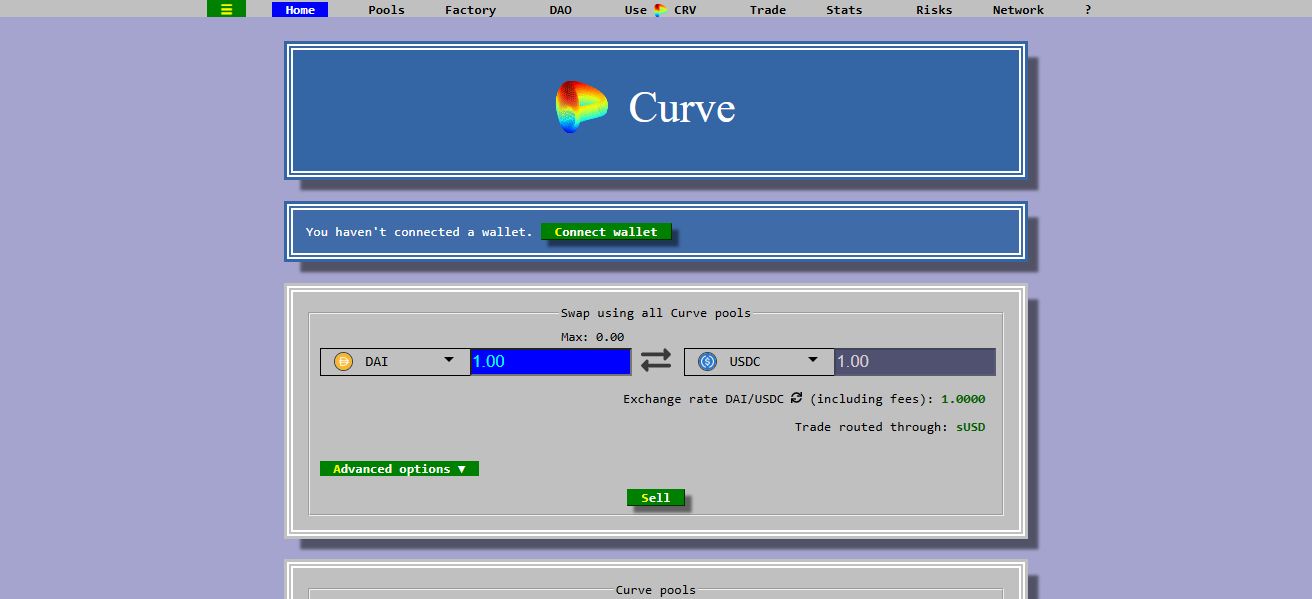Open the Risks menu item
This screenshot has height=599, width=1312.
(x=934, y=10)
